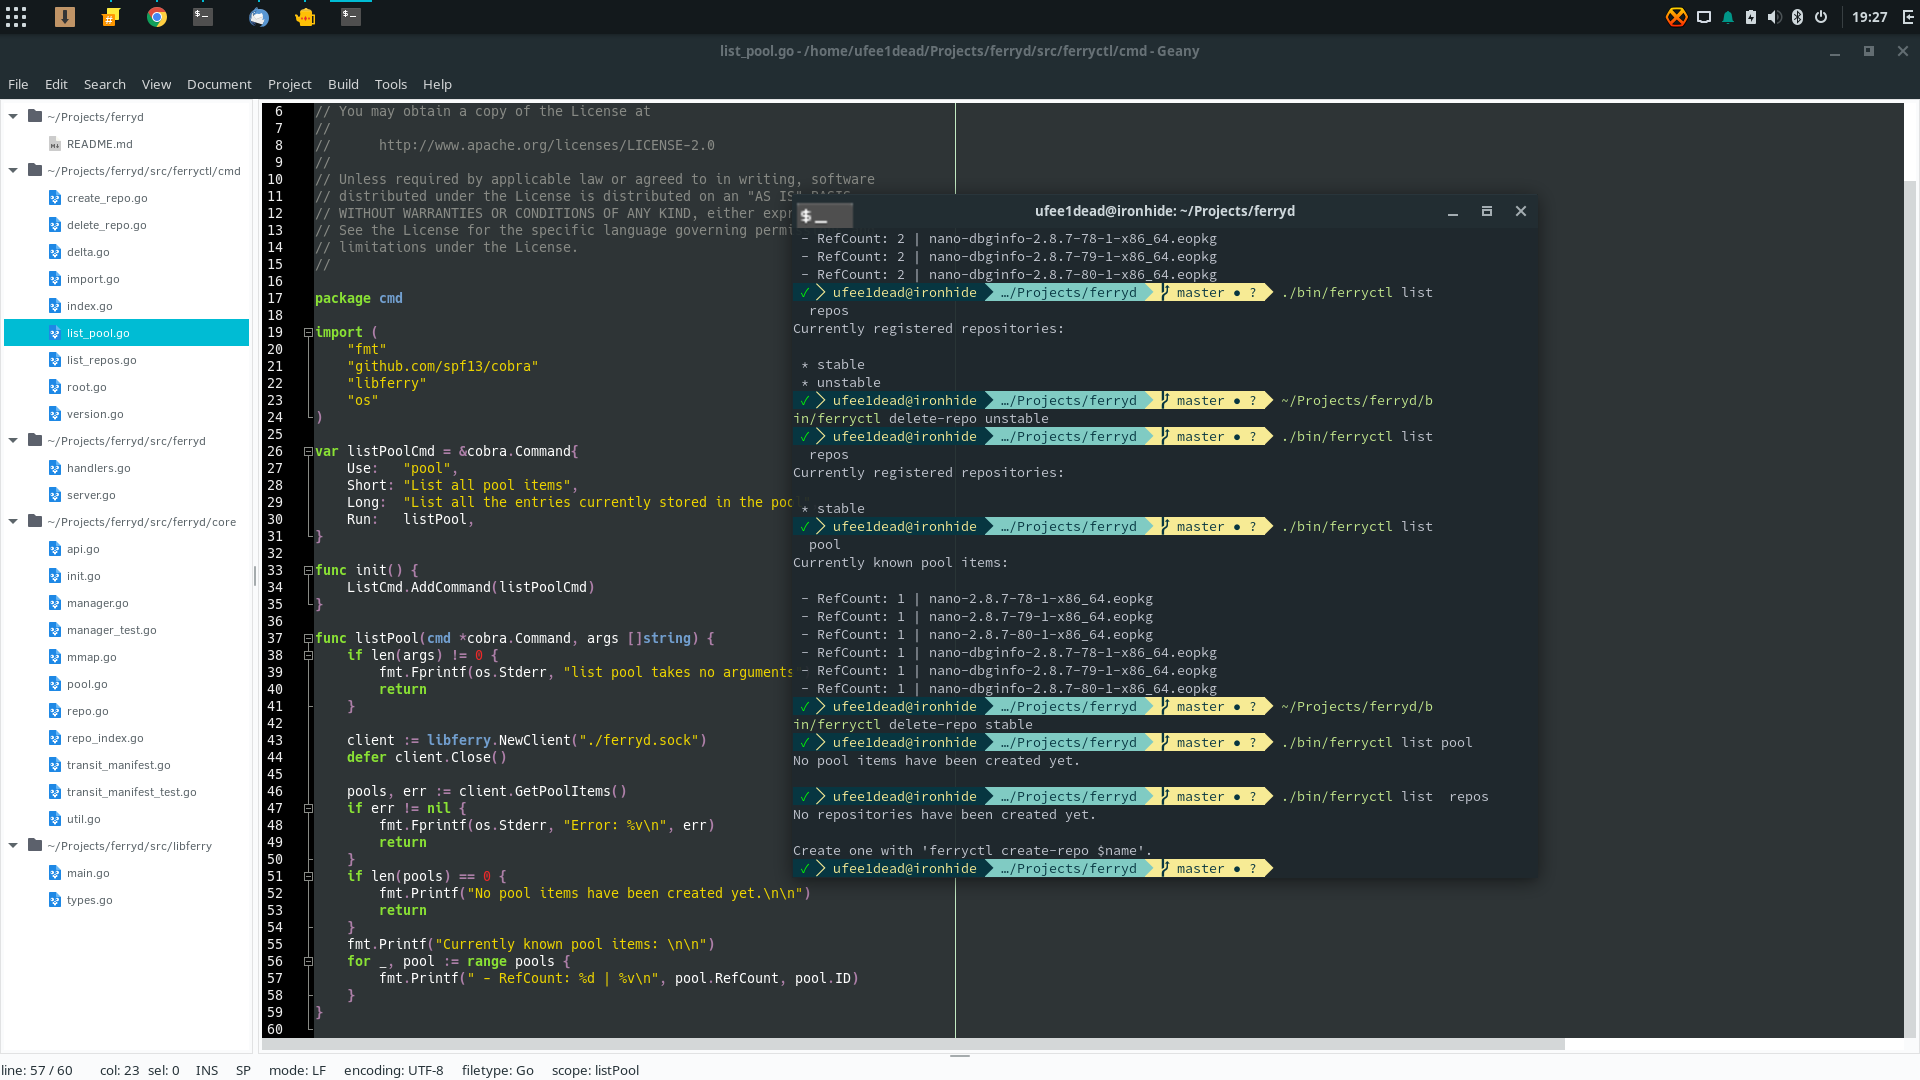Switch to Geany teapot icon in panel
Viewport: 1920px width, 1080px height.
pyautogui.click(x=305, y=17)
